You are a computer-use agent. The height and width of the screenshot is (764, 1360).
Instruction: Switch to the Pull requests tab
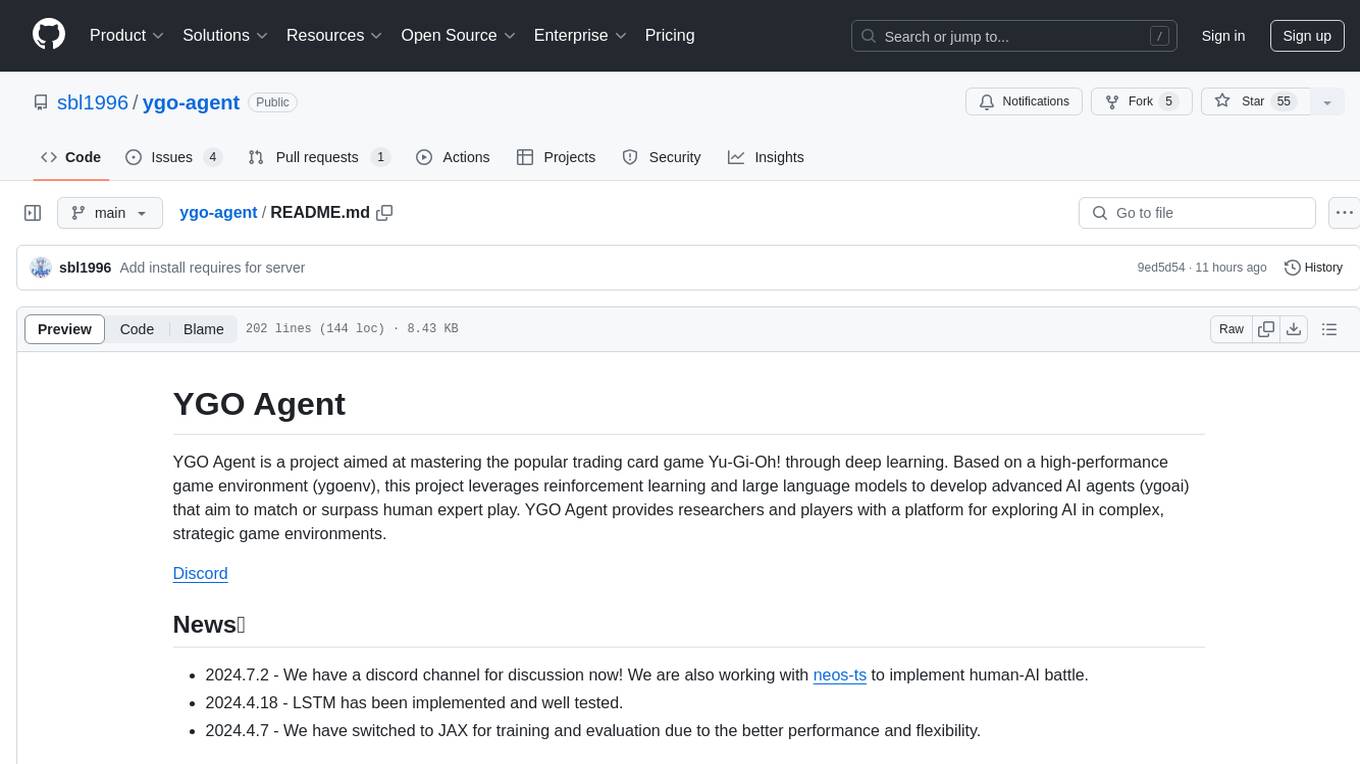[x=318, y=157]
